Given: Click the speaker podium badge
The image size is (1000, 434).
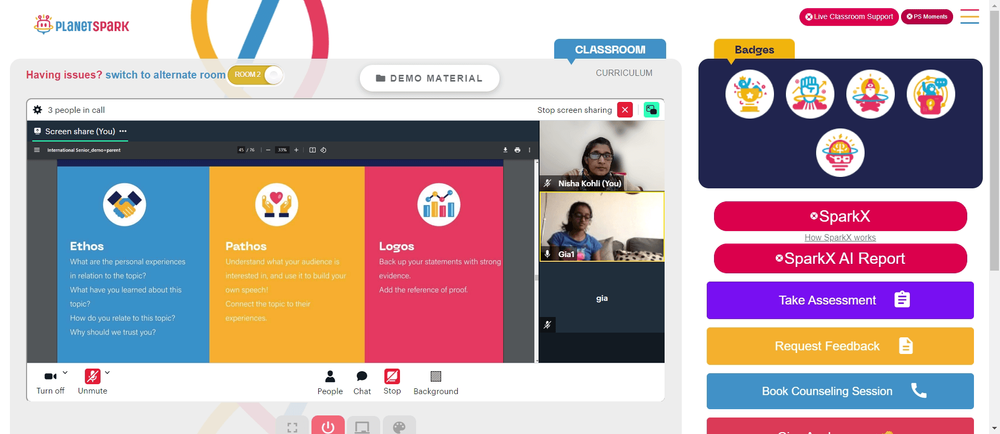Looking at the screenshot, I should pyautogui.click(x=930, y=94).
